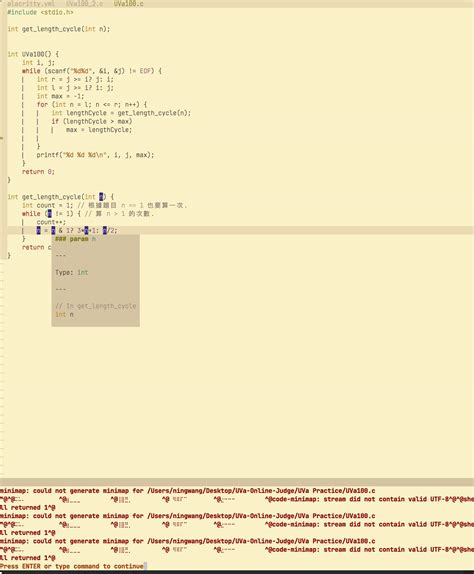Click 'Press ENTER or type command to continue' prompt
Image resolution: width=474 pixels, height=574 pixels.
pyautogui.click(x=72, y=566)
